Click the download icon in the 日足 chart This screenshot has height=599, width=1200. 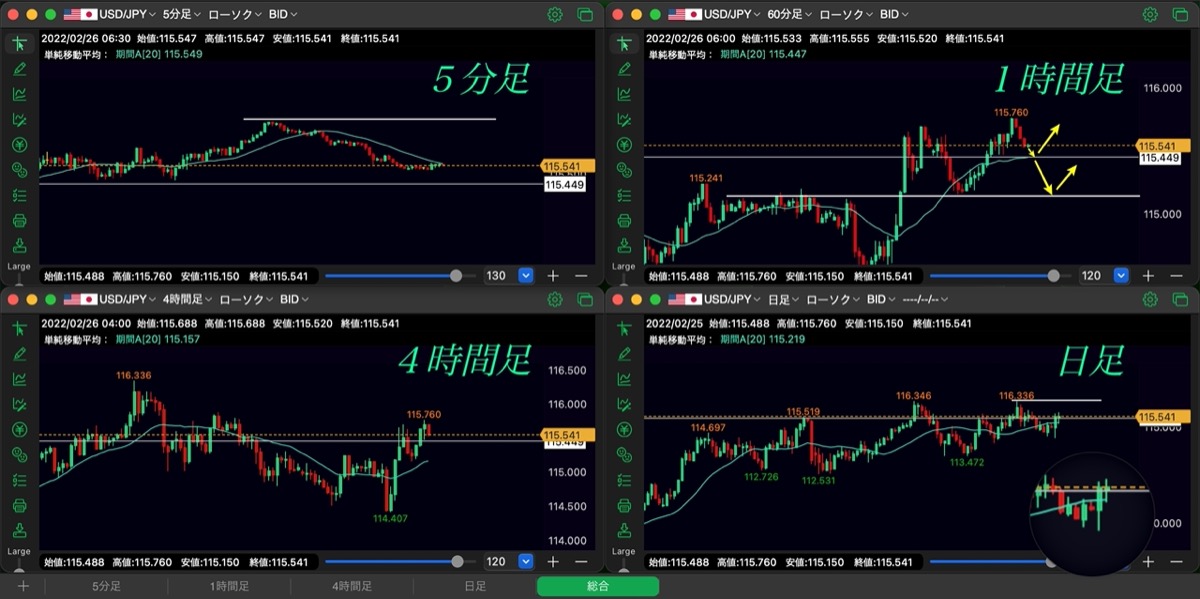[624, 530]
